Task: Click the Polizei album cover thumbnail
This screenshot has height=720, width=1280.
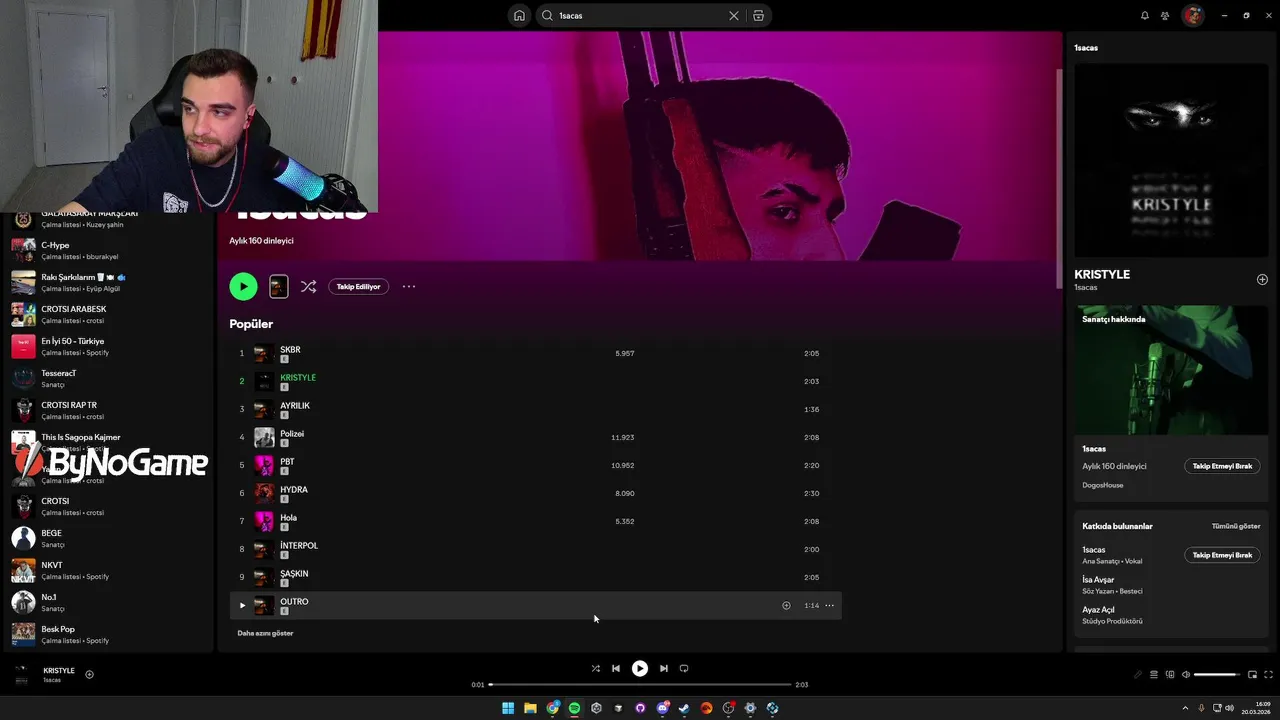Action: 264,437
